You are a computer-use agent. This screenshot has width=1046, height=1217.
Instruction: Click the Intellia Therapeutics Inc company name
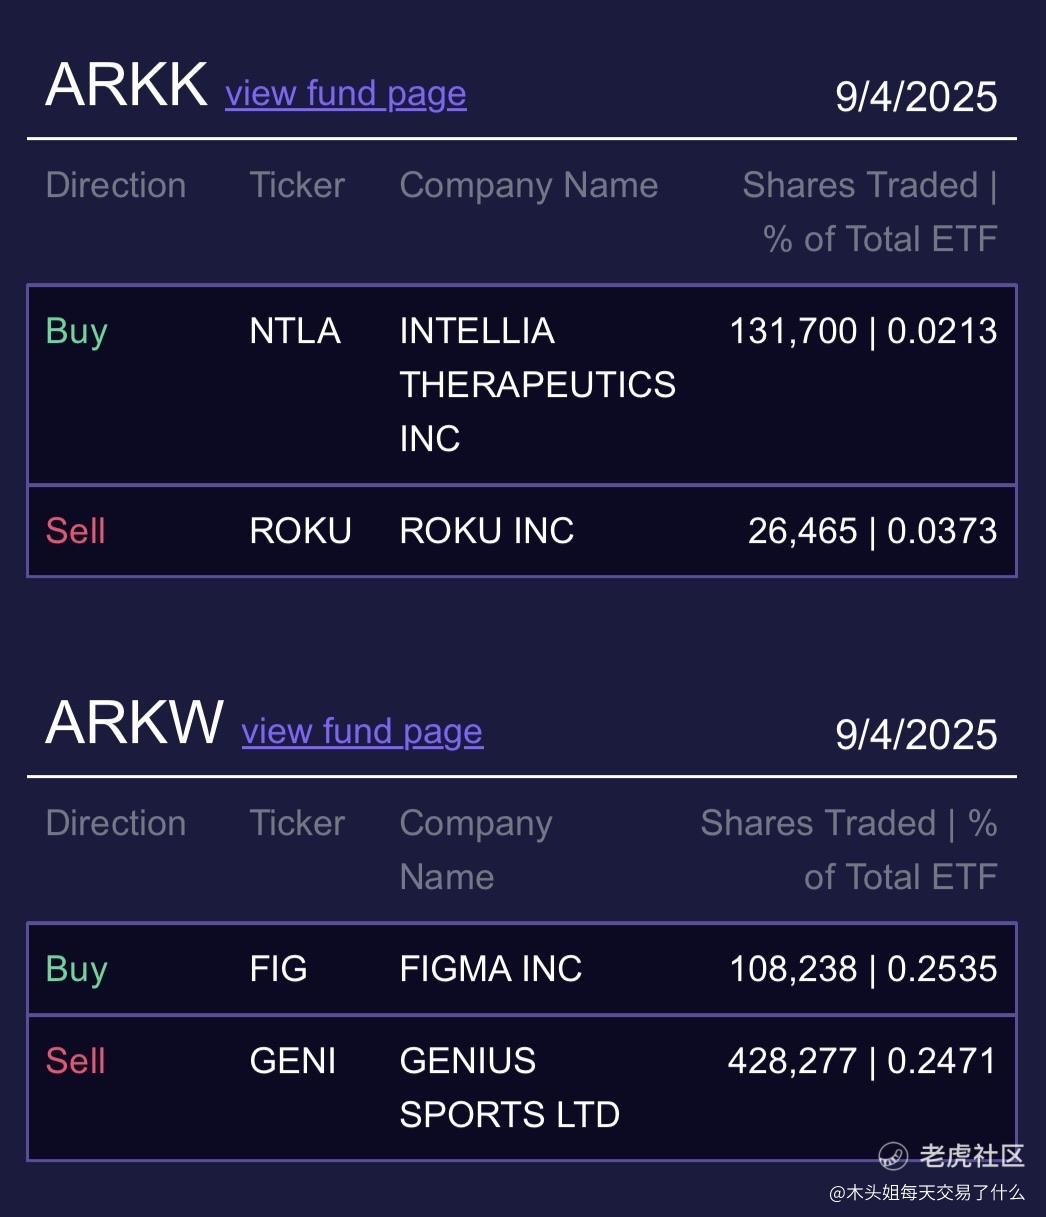pyautogui.click(x=537, y=385)
